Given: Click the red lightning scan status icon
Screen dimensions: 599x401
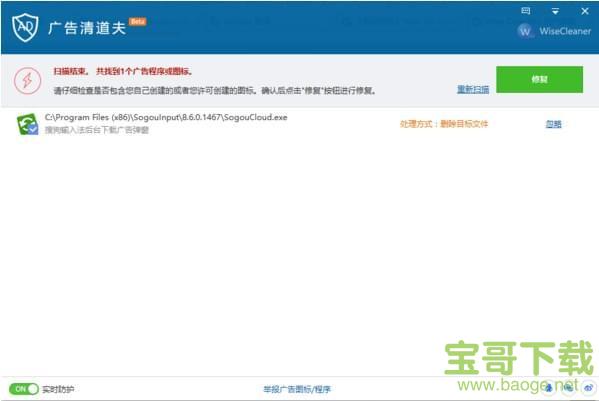Looking at the screenshot, I should [x=27, y=81].
